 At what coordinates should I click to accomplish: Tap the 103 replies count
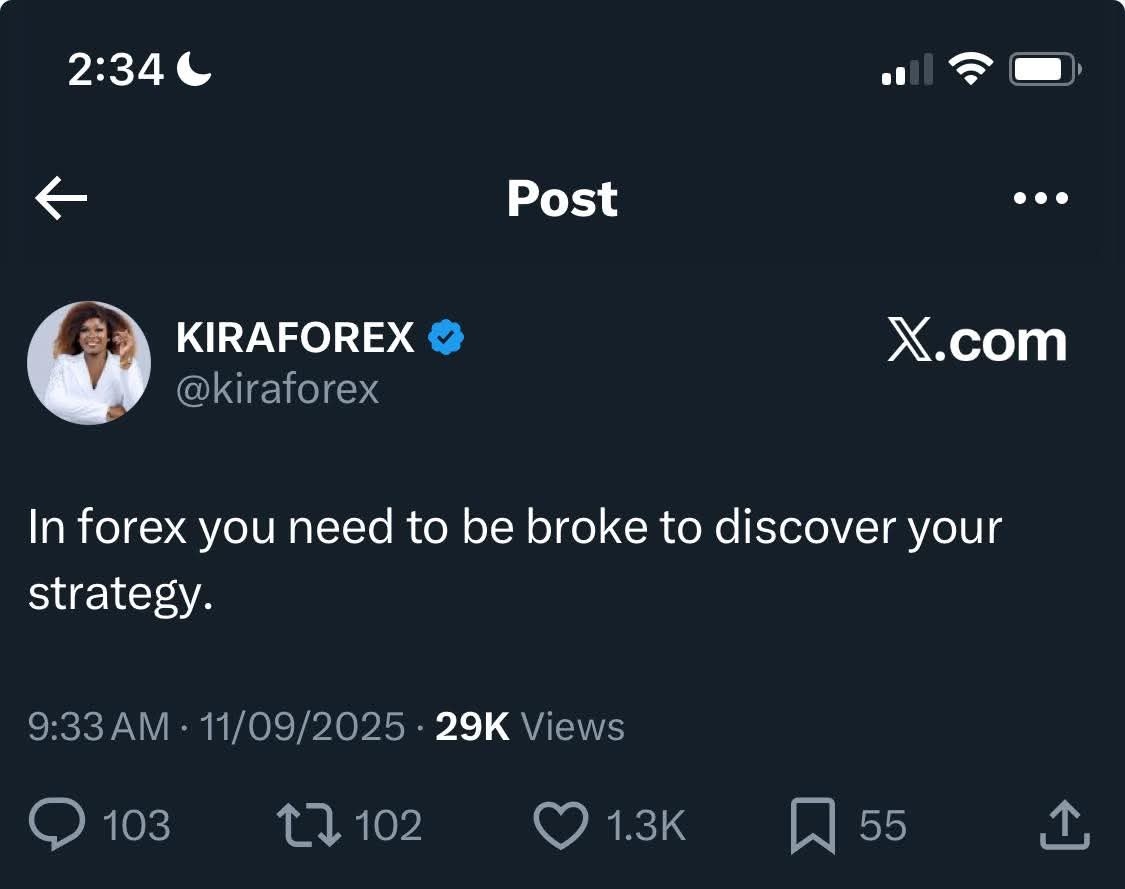(x=136, y=825)
